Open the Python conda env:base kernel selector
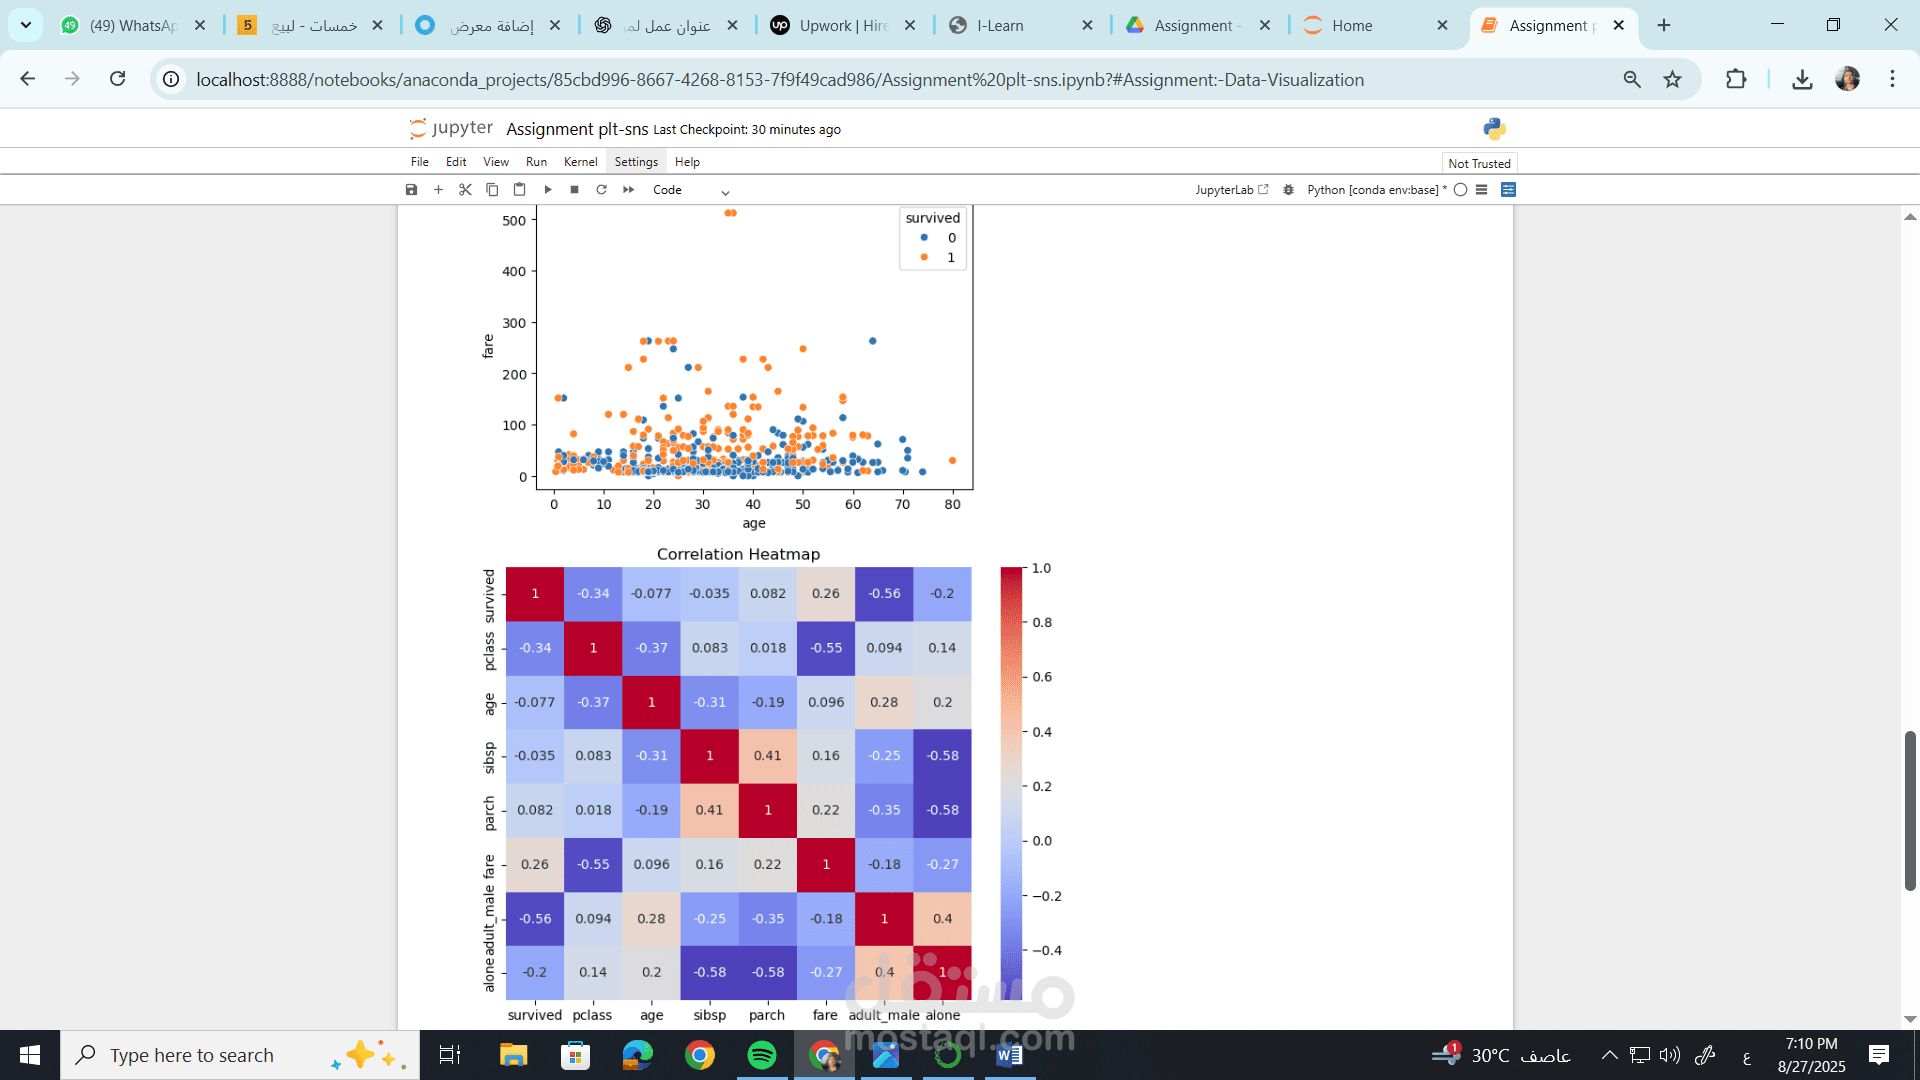This screenshot has width=1920, height=1080. pos(1376,190)
